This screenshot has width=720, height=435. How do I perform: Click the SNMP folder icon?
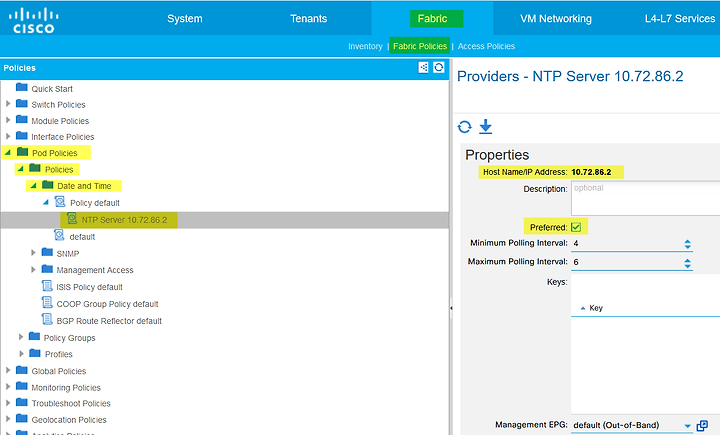47,252
